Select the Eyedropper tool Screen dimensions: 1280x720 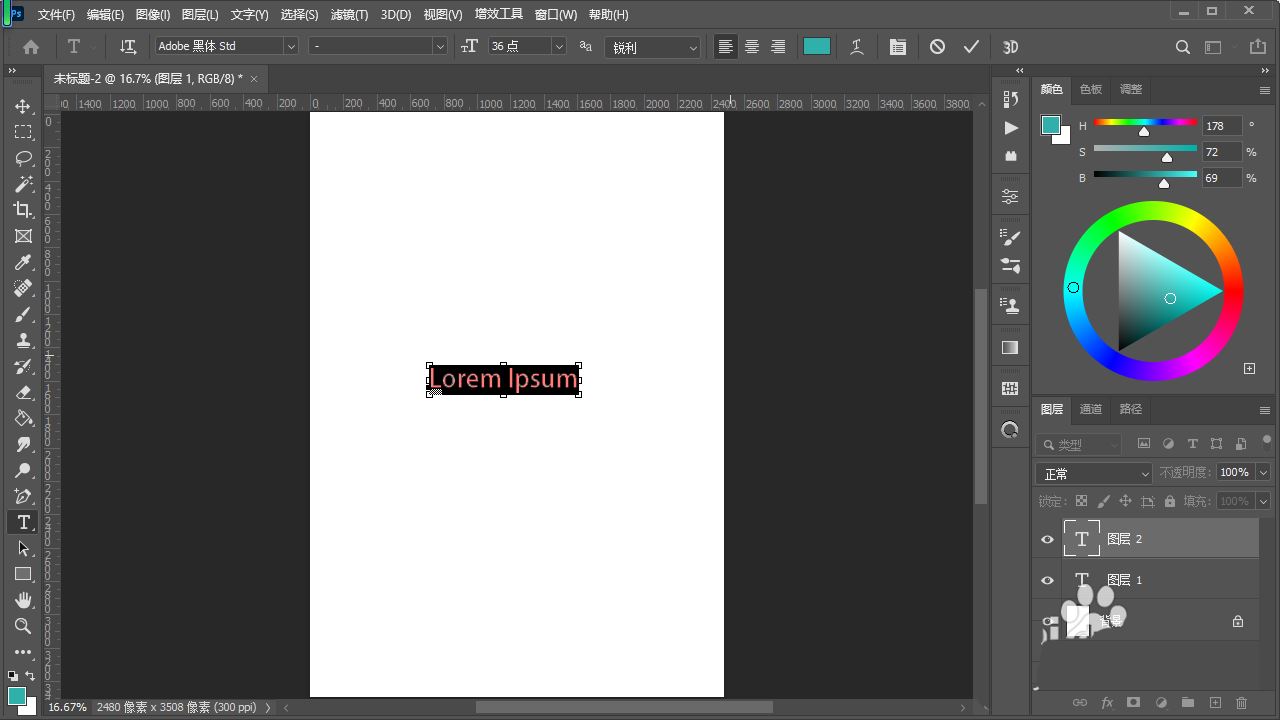(23, 262)
